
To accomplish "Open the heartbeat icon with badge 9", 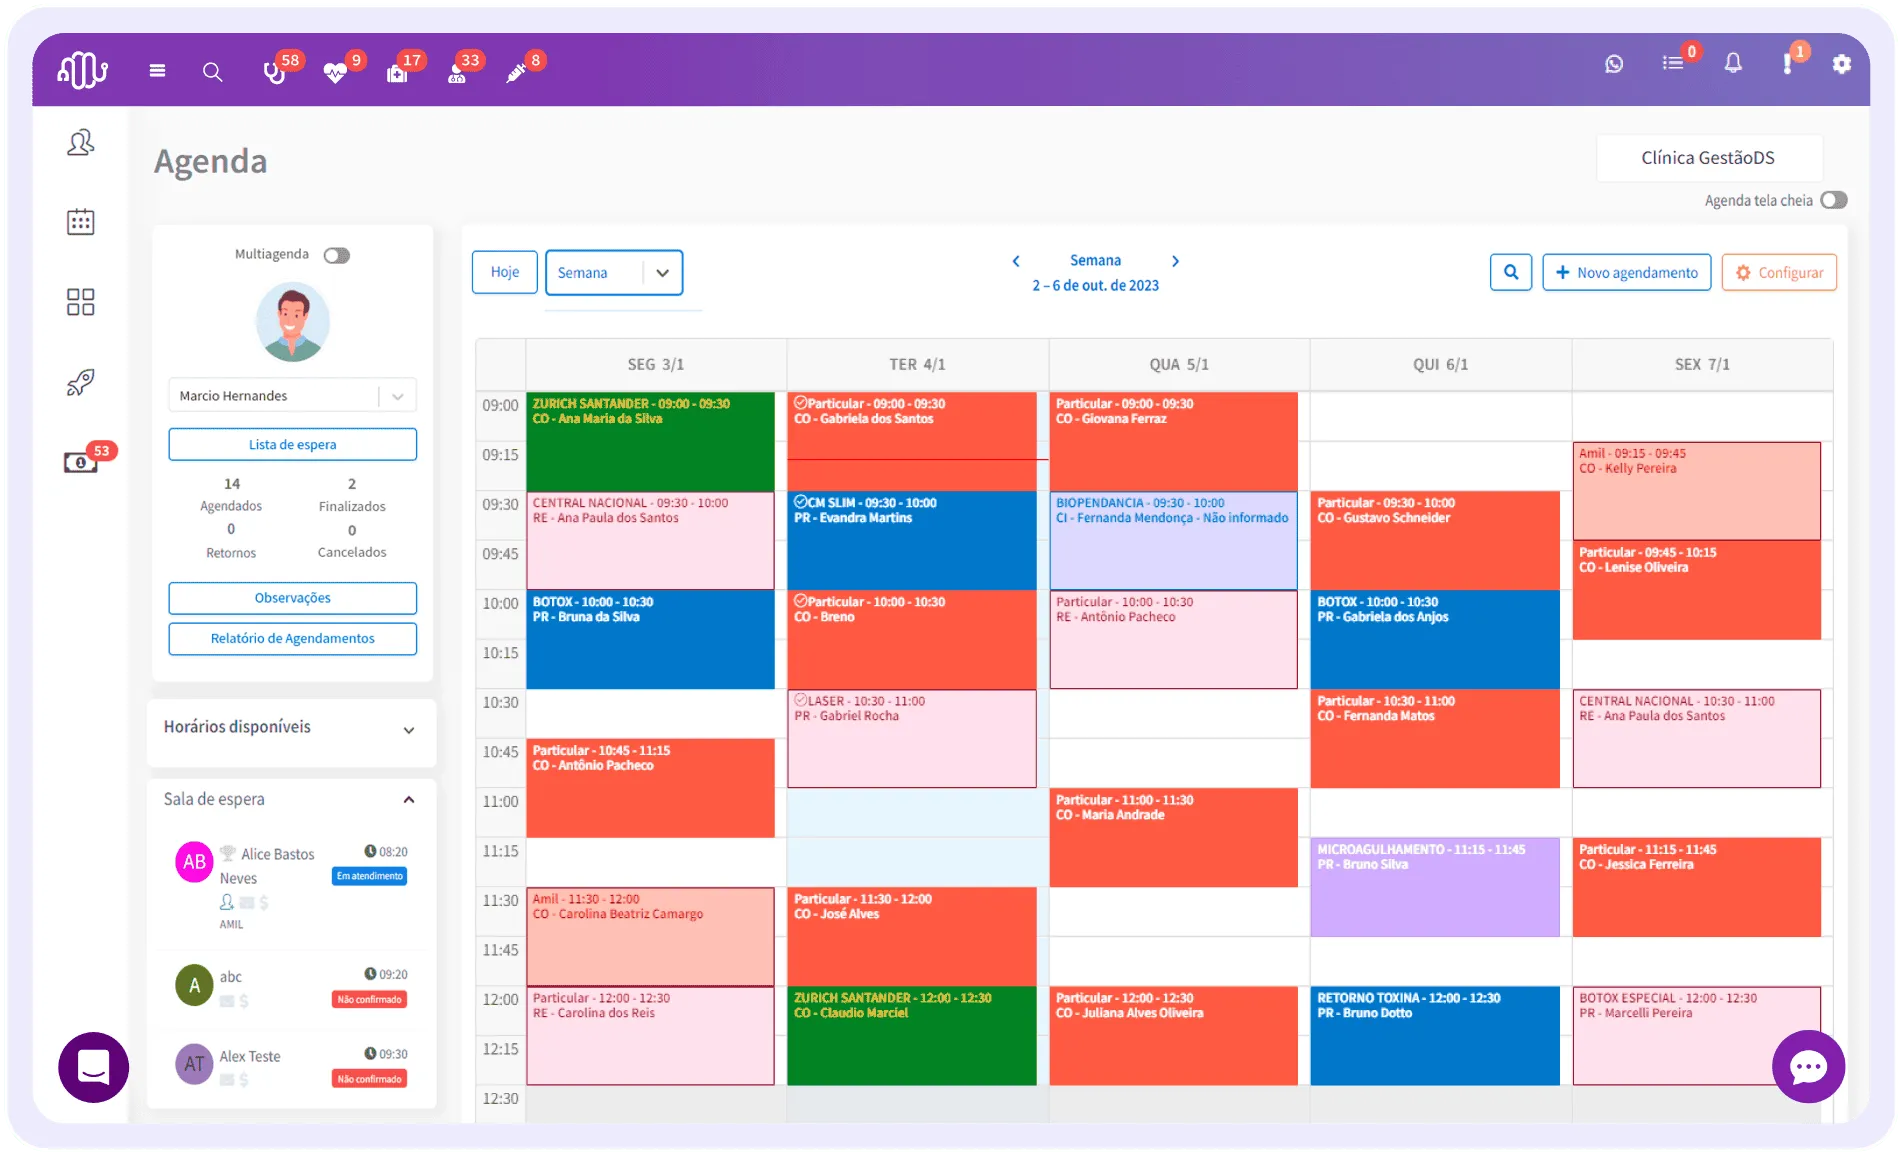I will click(x=335, y=72).
